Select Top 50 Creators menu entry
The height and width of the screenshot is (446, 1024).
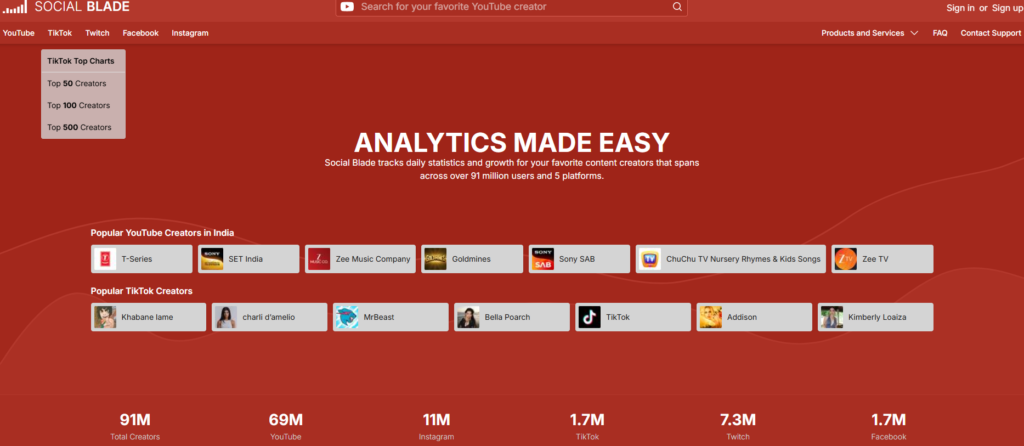click(x=83, y=84)
